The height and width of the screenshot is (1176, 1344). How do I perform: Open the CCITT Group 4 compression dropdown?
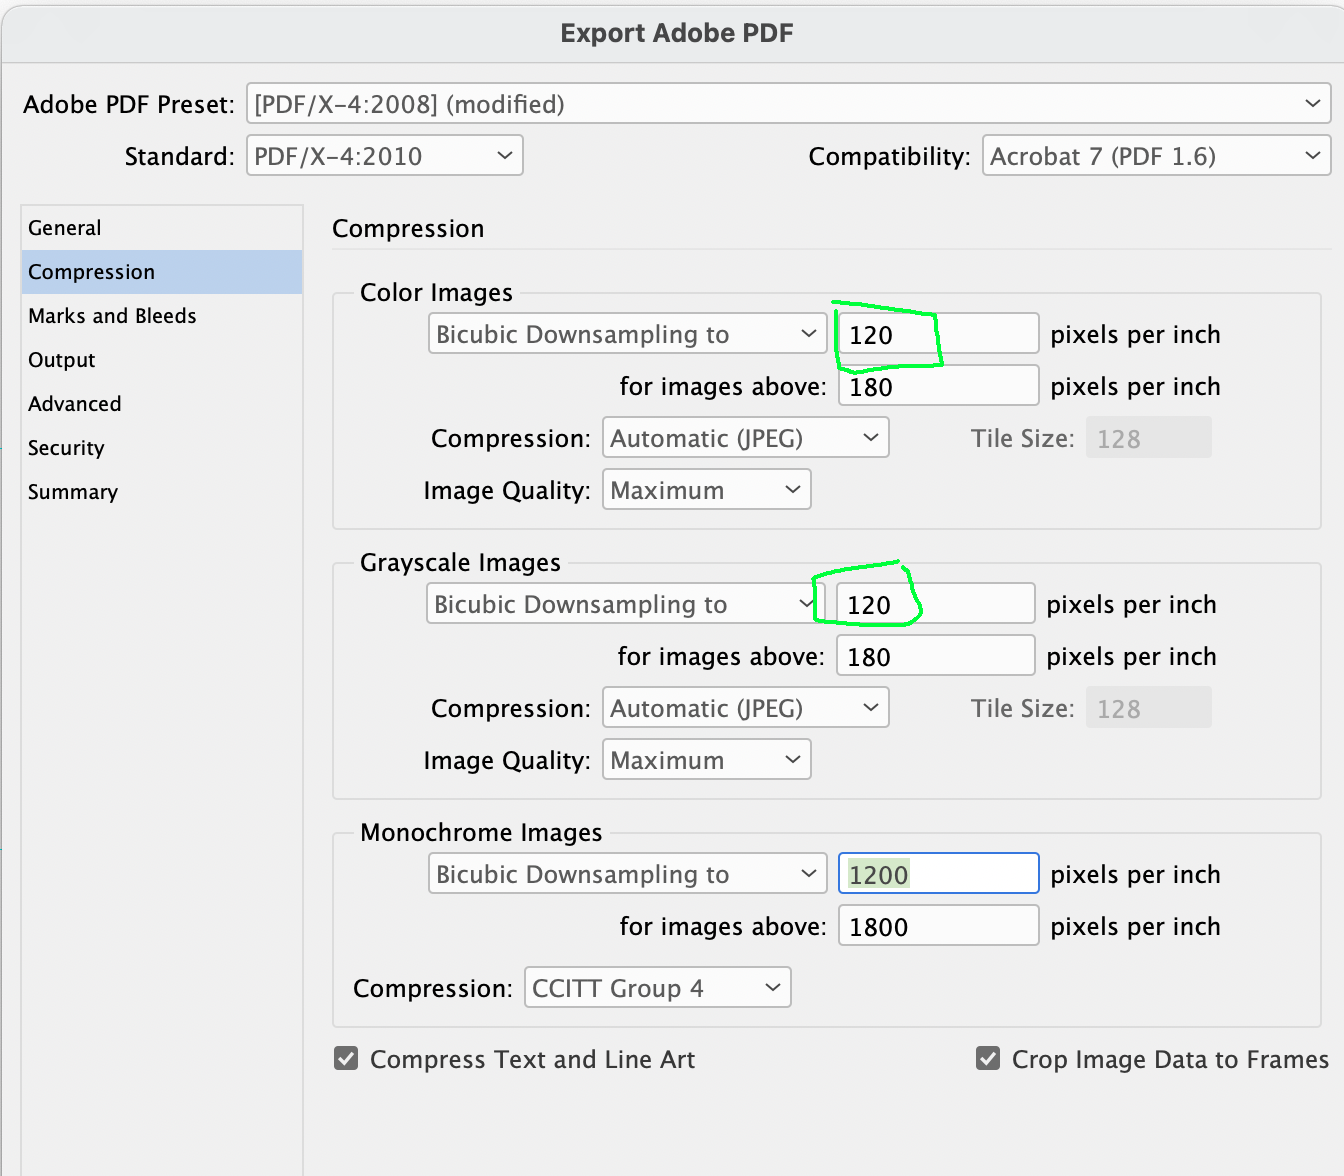click(x=657, y=987)
